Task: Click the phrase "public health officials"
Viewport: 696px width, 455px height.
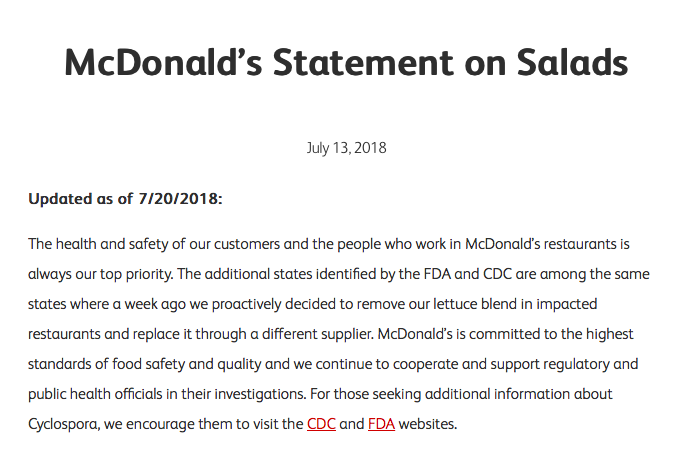Action: click(x=95, y=394)
